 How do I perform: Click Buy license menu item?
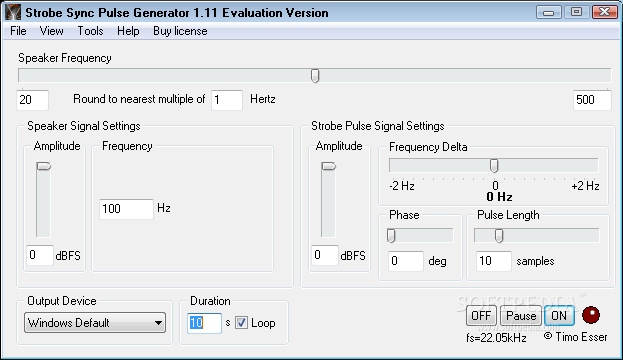pos(180,31)
